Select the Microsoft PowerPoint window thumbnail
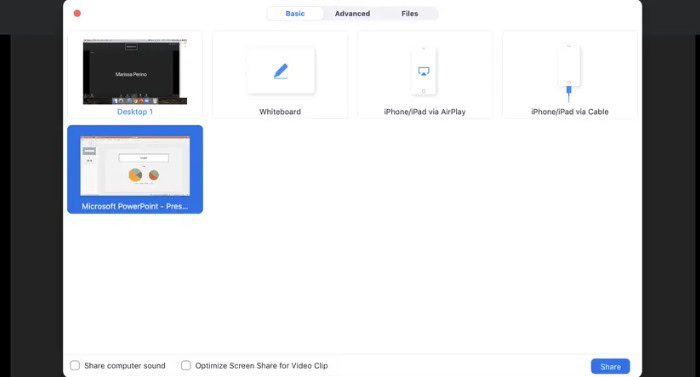Screen dimensions: 700x377 coord(135,166)
